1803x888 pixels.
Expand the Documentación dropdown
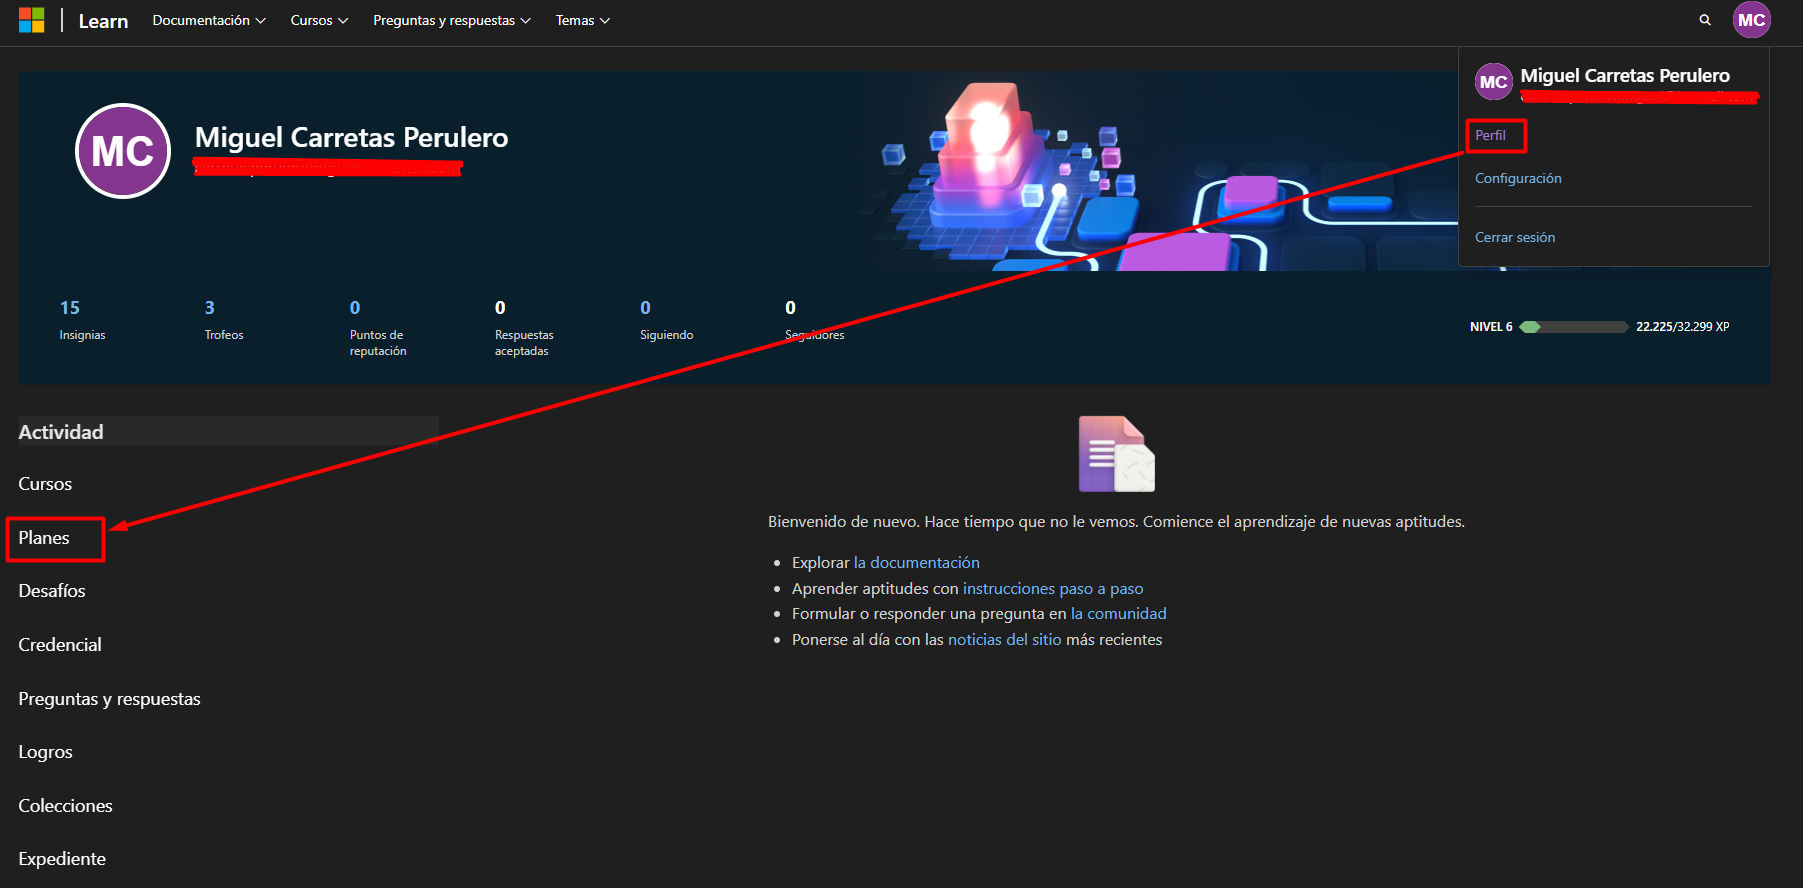[x=209, y=20]
